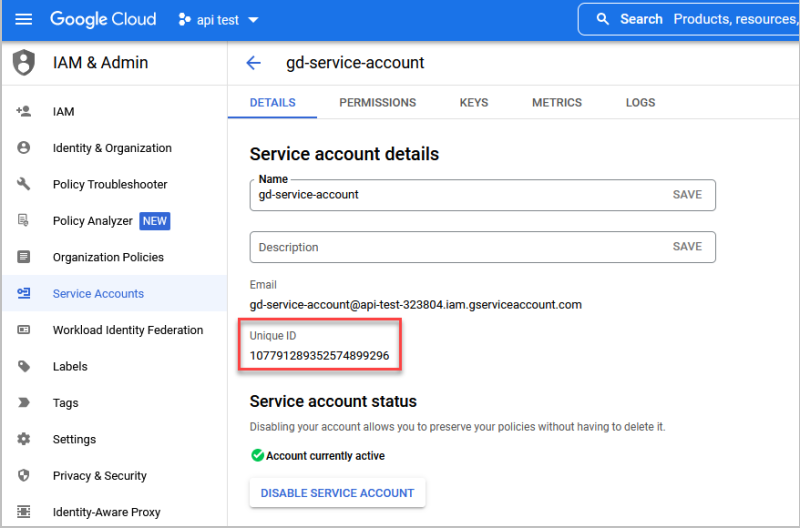This screenshot has height=528, width=800.
Task: Click the Account currently active text
Action: 325,456
